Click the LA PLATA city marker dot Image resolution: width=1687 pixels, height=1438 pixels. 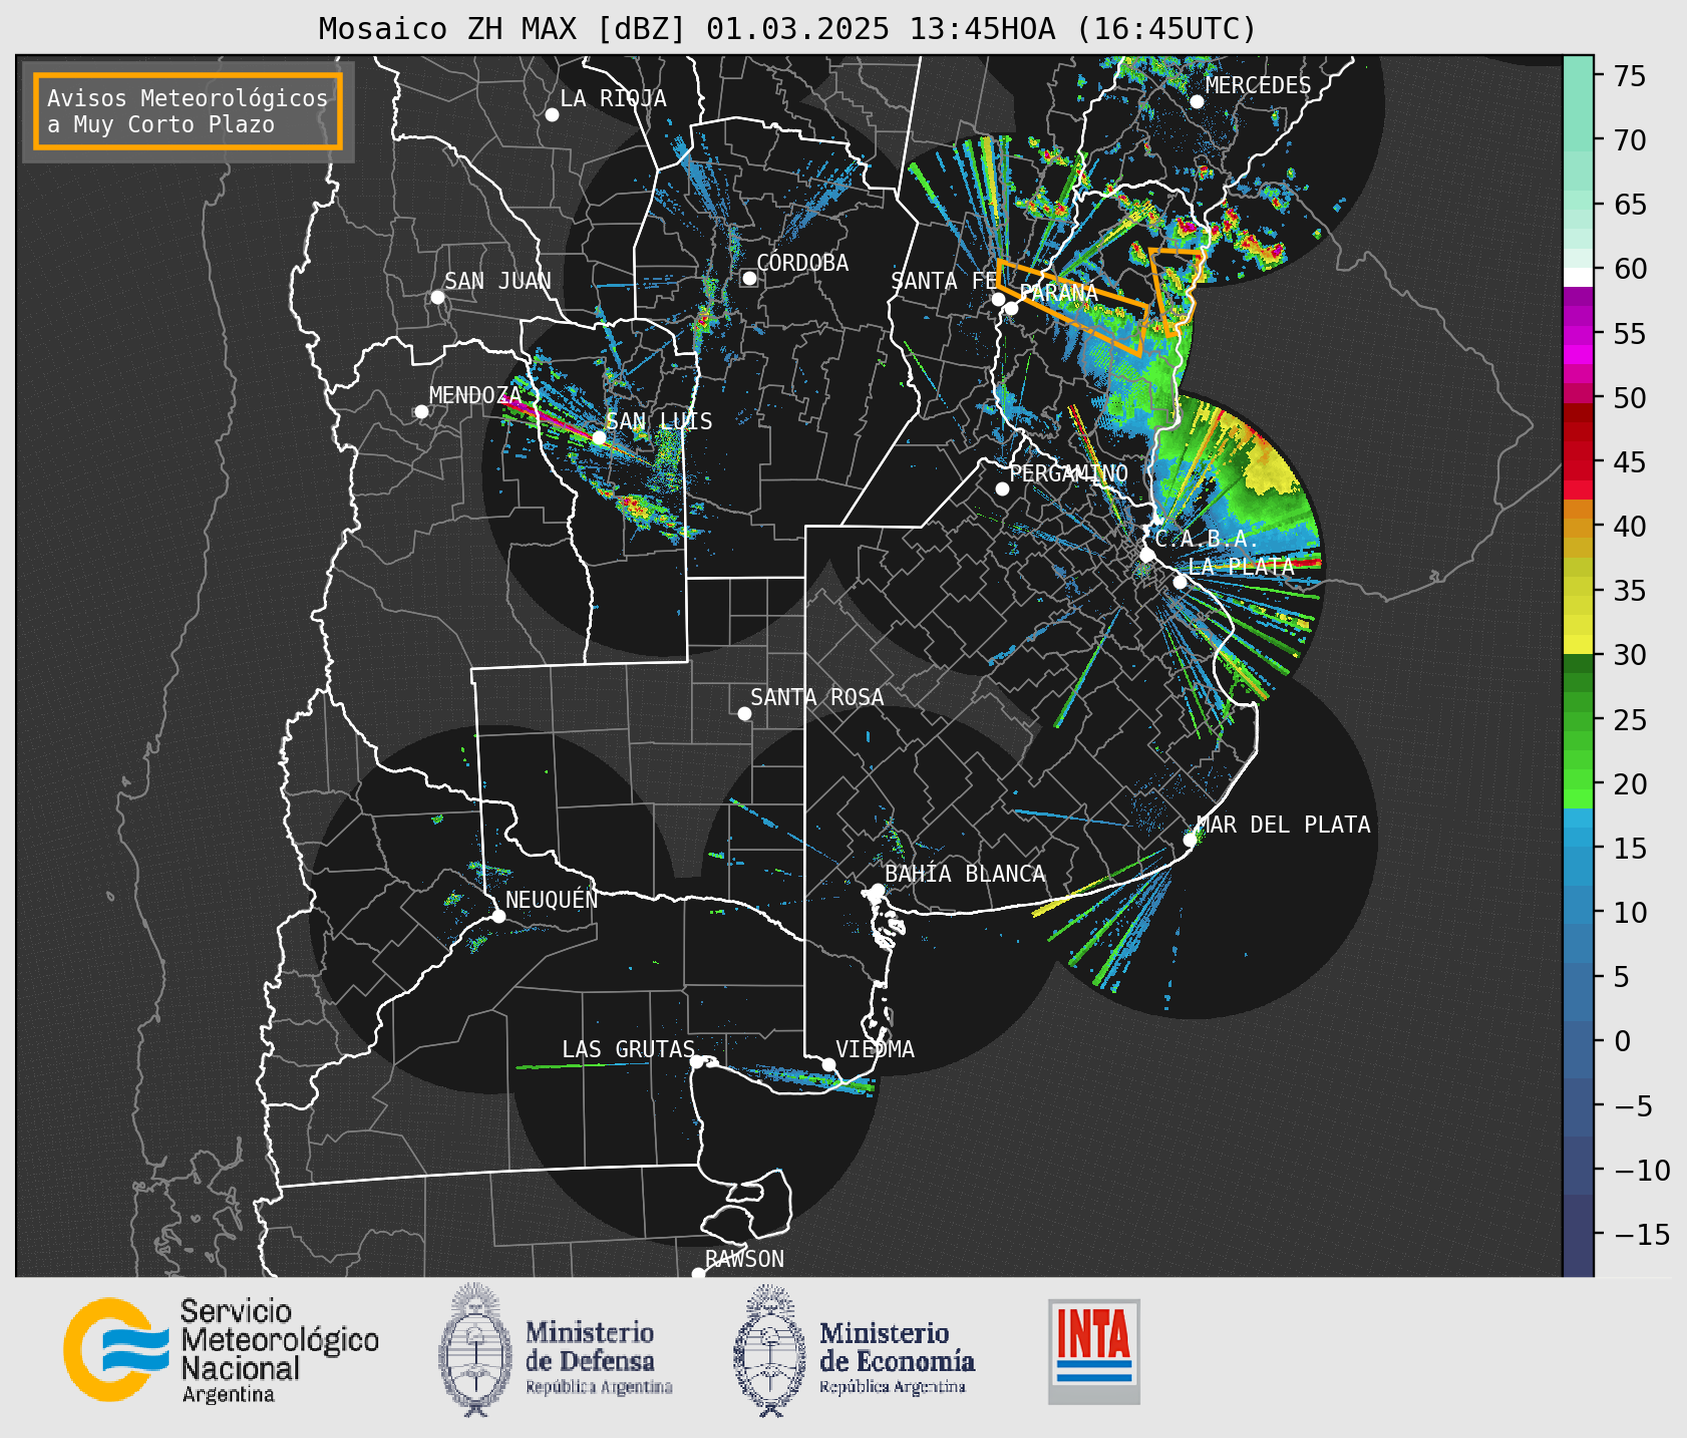(1180, 582)
